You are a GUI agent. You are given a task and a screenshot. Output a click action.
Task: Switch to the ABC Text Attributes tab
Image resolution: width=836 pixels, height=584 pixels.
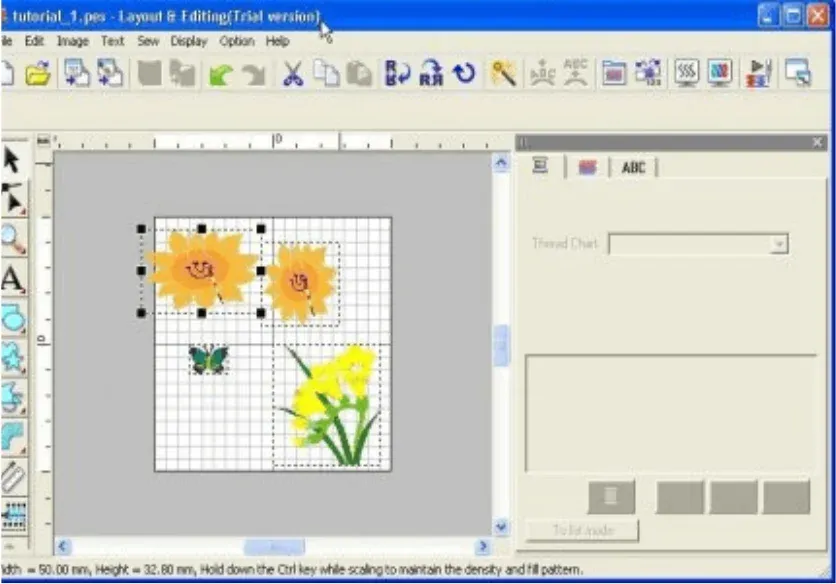click(x=633, y=167)
